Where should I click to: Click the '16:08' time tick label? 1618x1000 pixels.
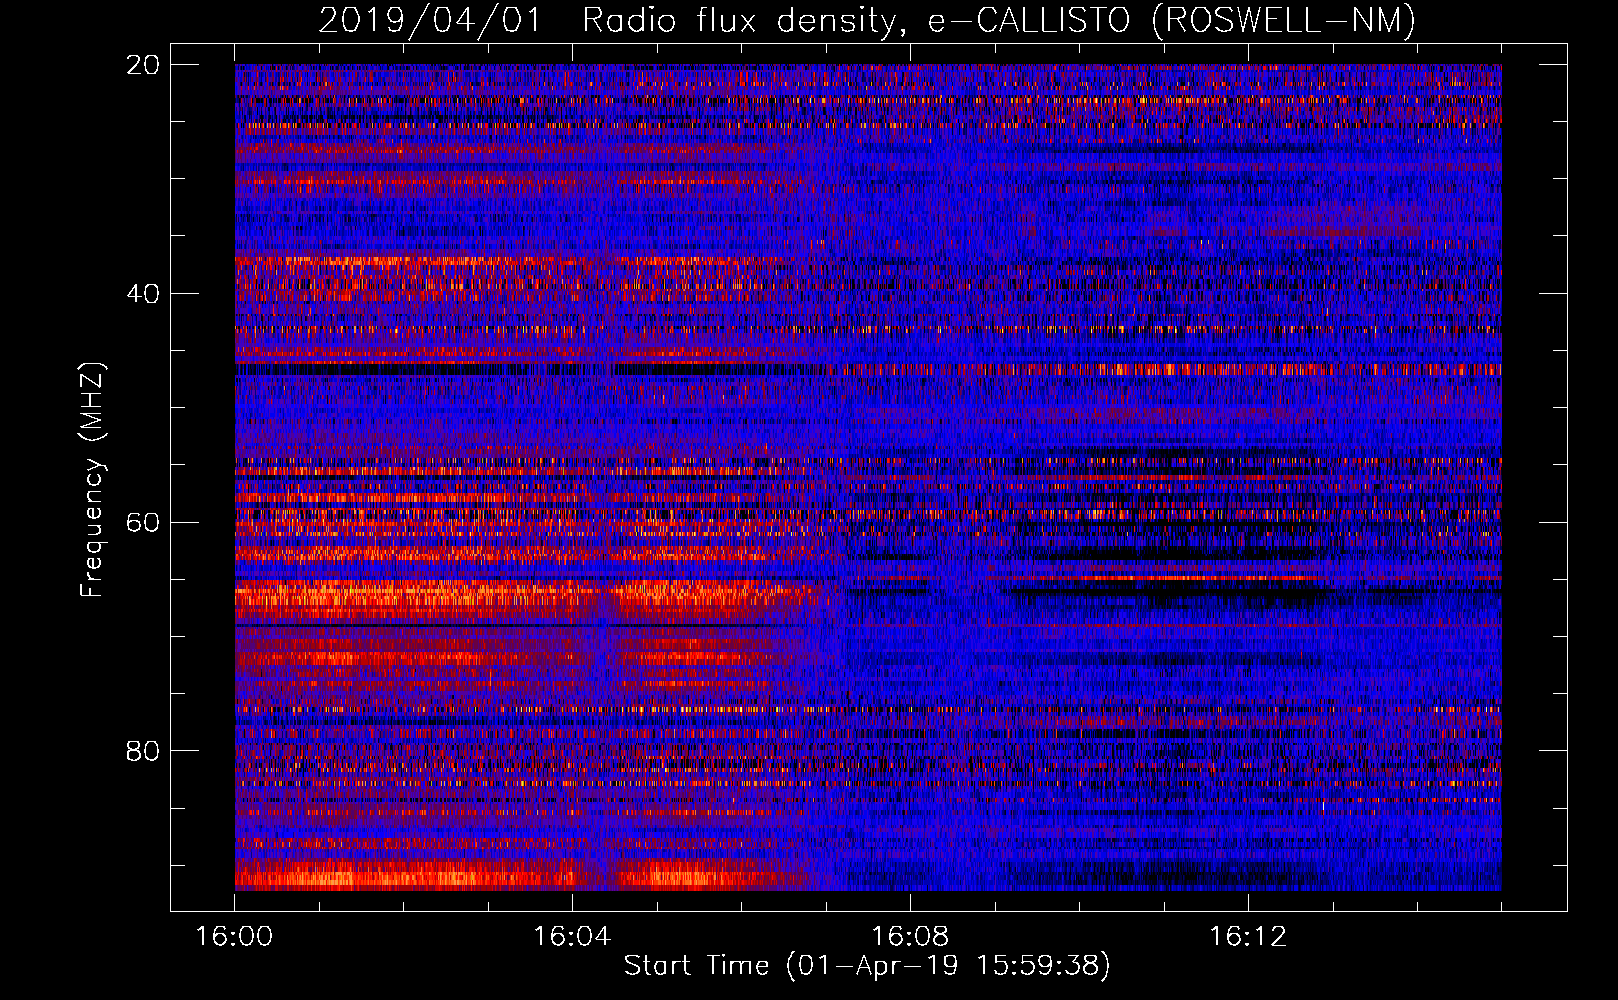click(x=910, y=937)
